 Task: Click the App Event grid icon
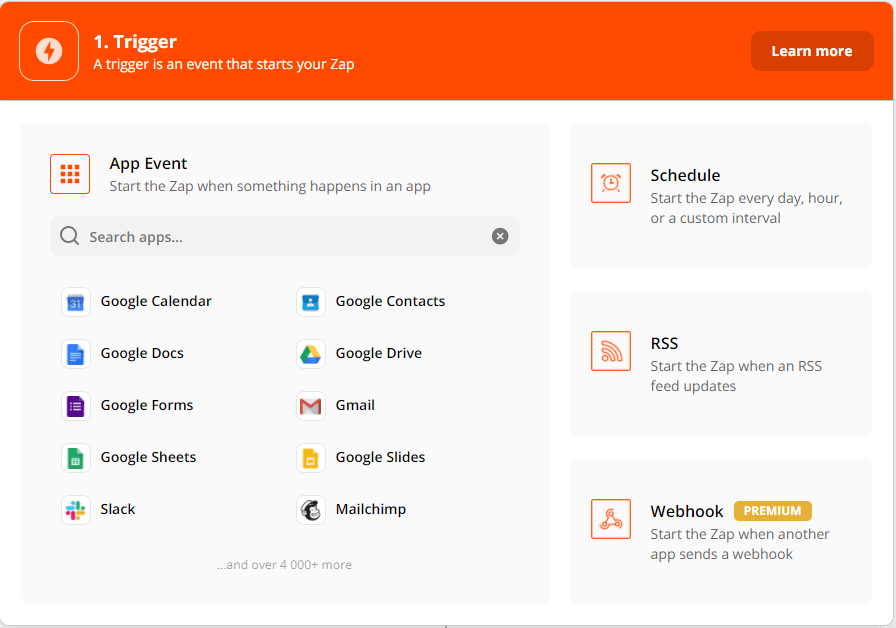[x=70, y=174]
